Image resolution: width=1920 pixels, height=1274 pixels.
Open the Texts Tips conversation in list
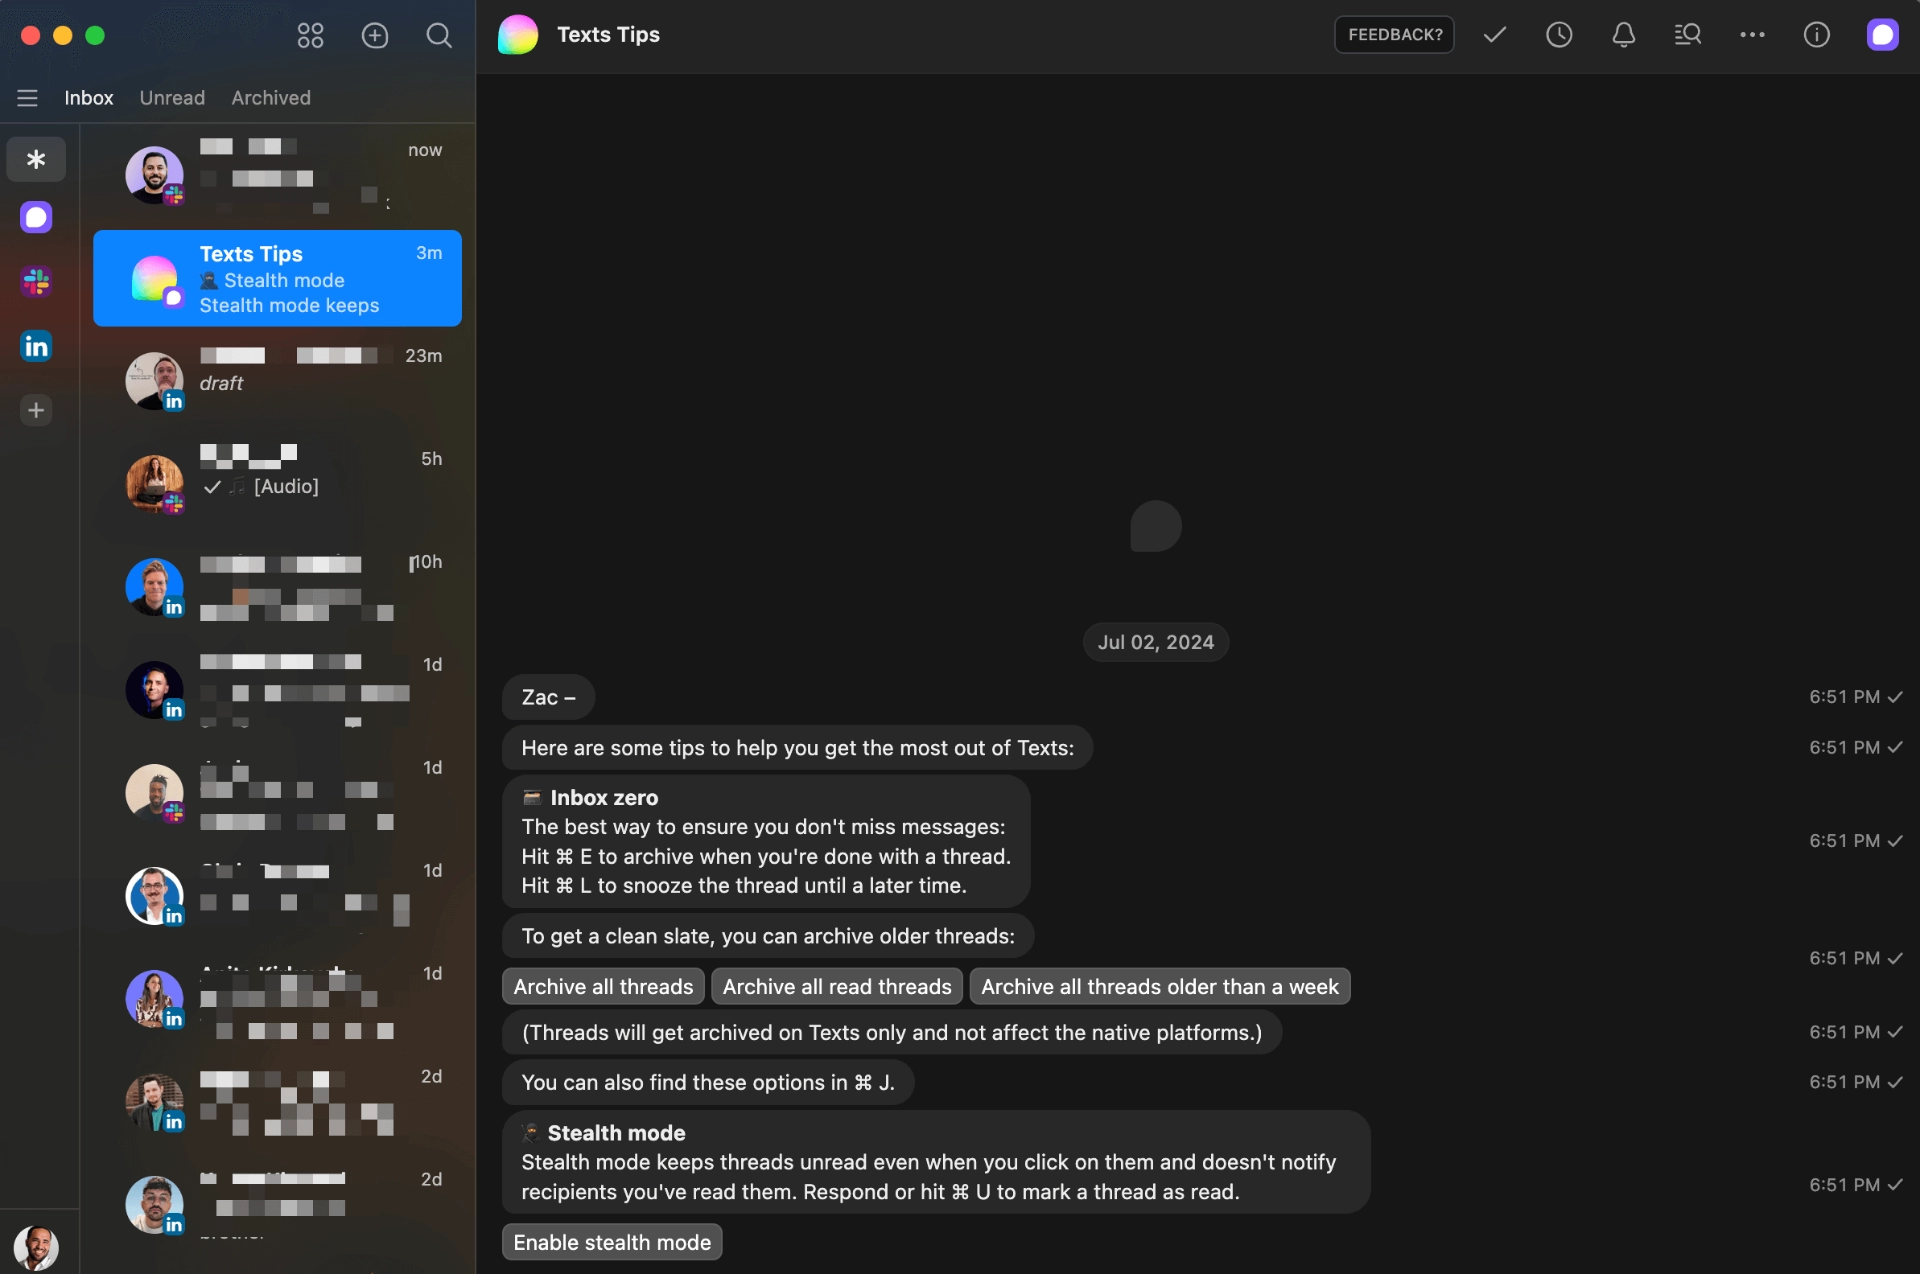(277, 279)
